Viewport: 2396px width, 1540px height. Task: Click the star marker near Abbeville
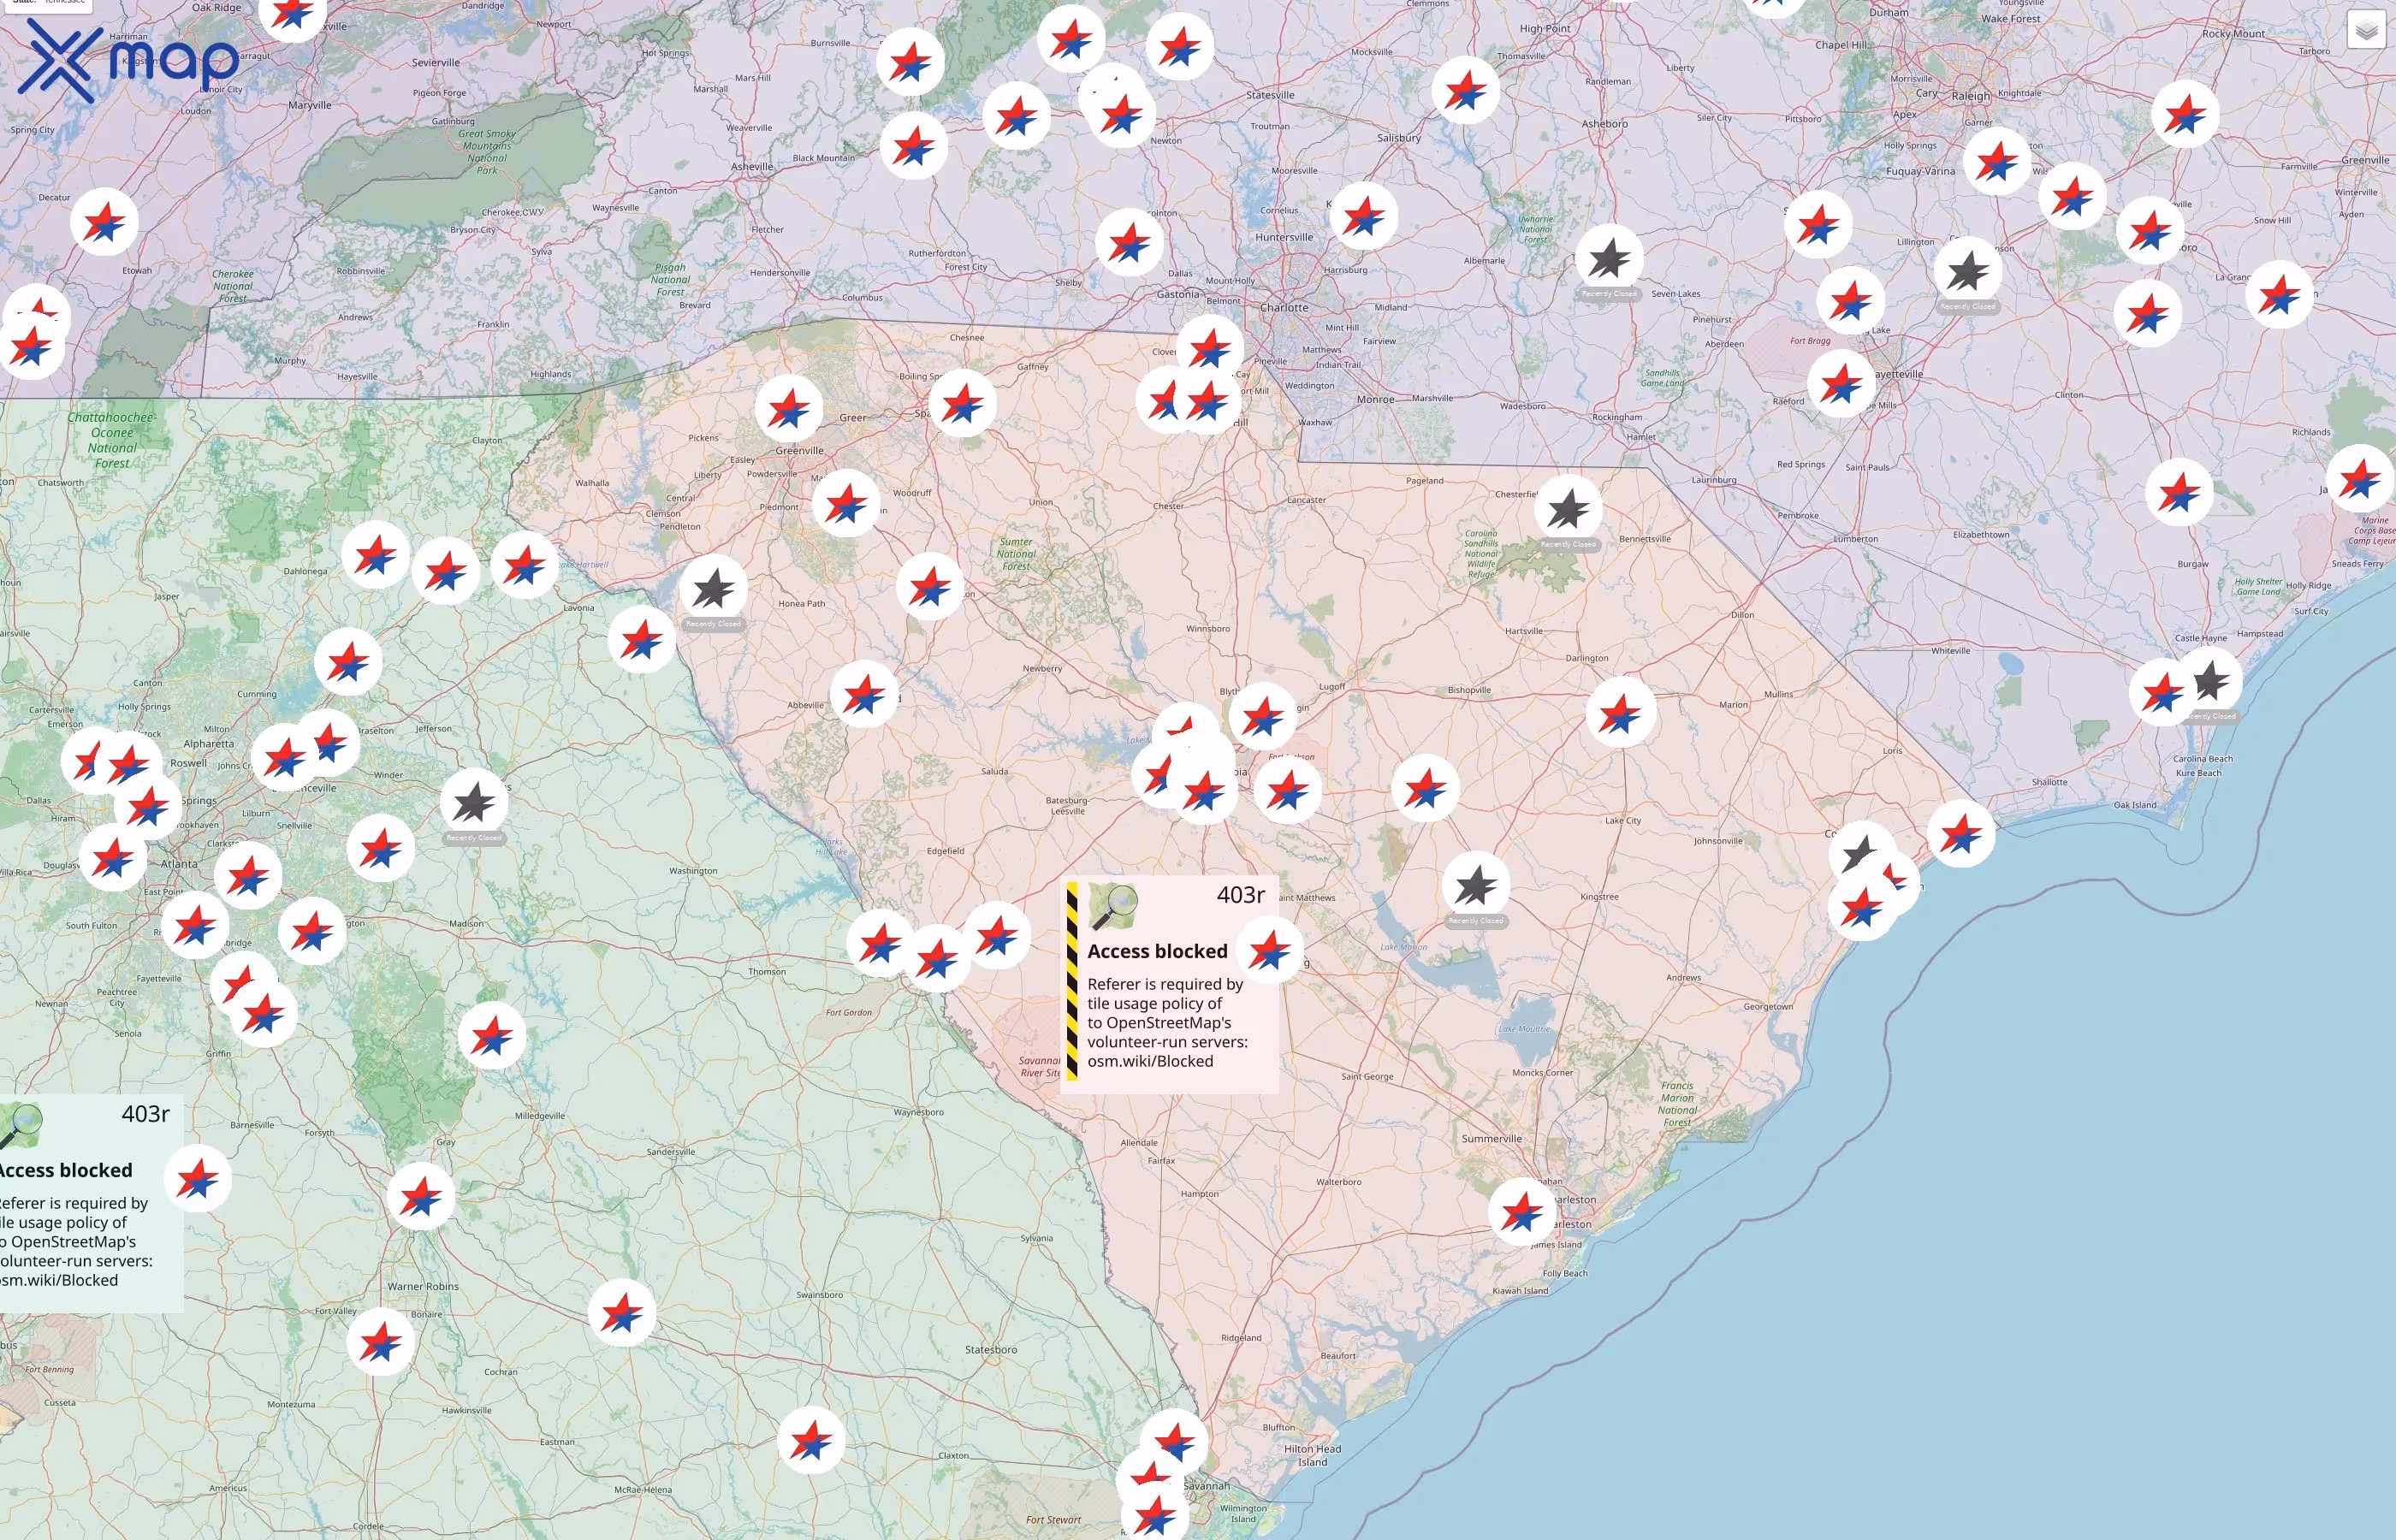[864, 694]
